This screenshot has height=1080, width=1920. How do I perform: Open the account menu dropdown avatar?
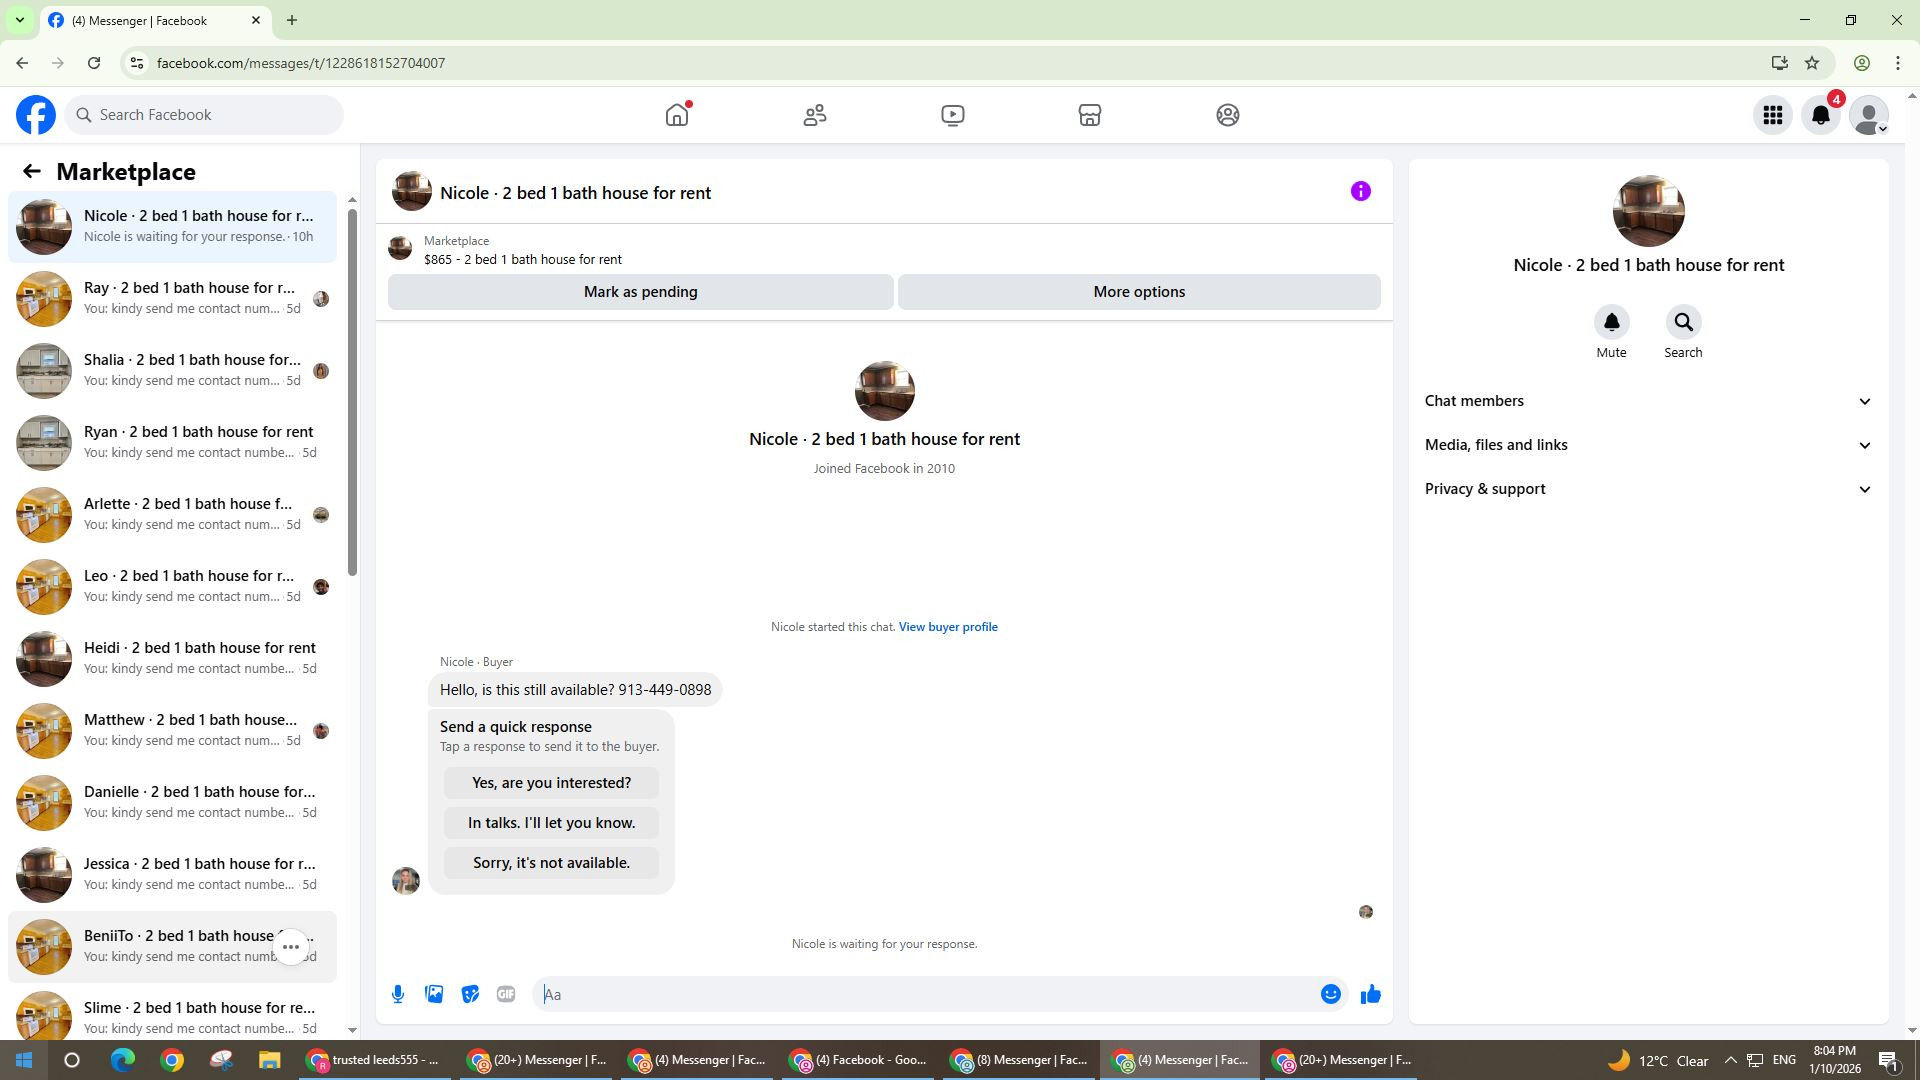click(x=1868, y=115)
